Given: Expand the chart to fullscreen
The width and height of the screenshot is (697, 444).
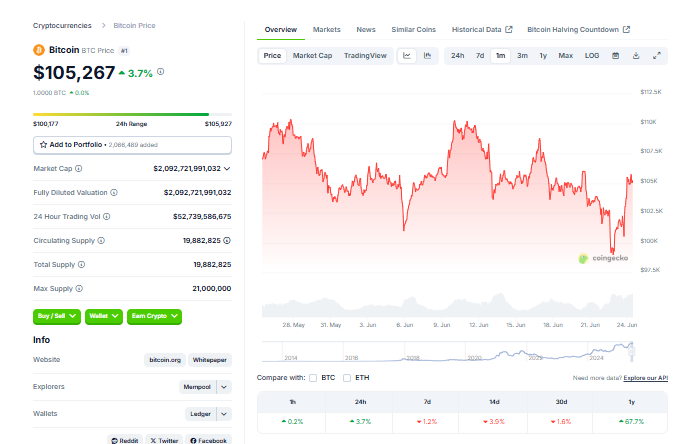Looking at the screenshot, I should click(657, 56).
